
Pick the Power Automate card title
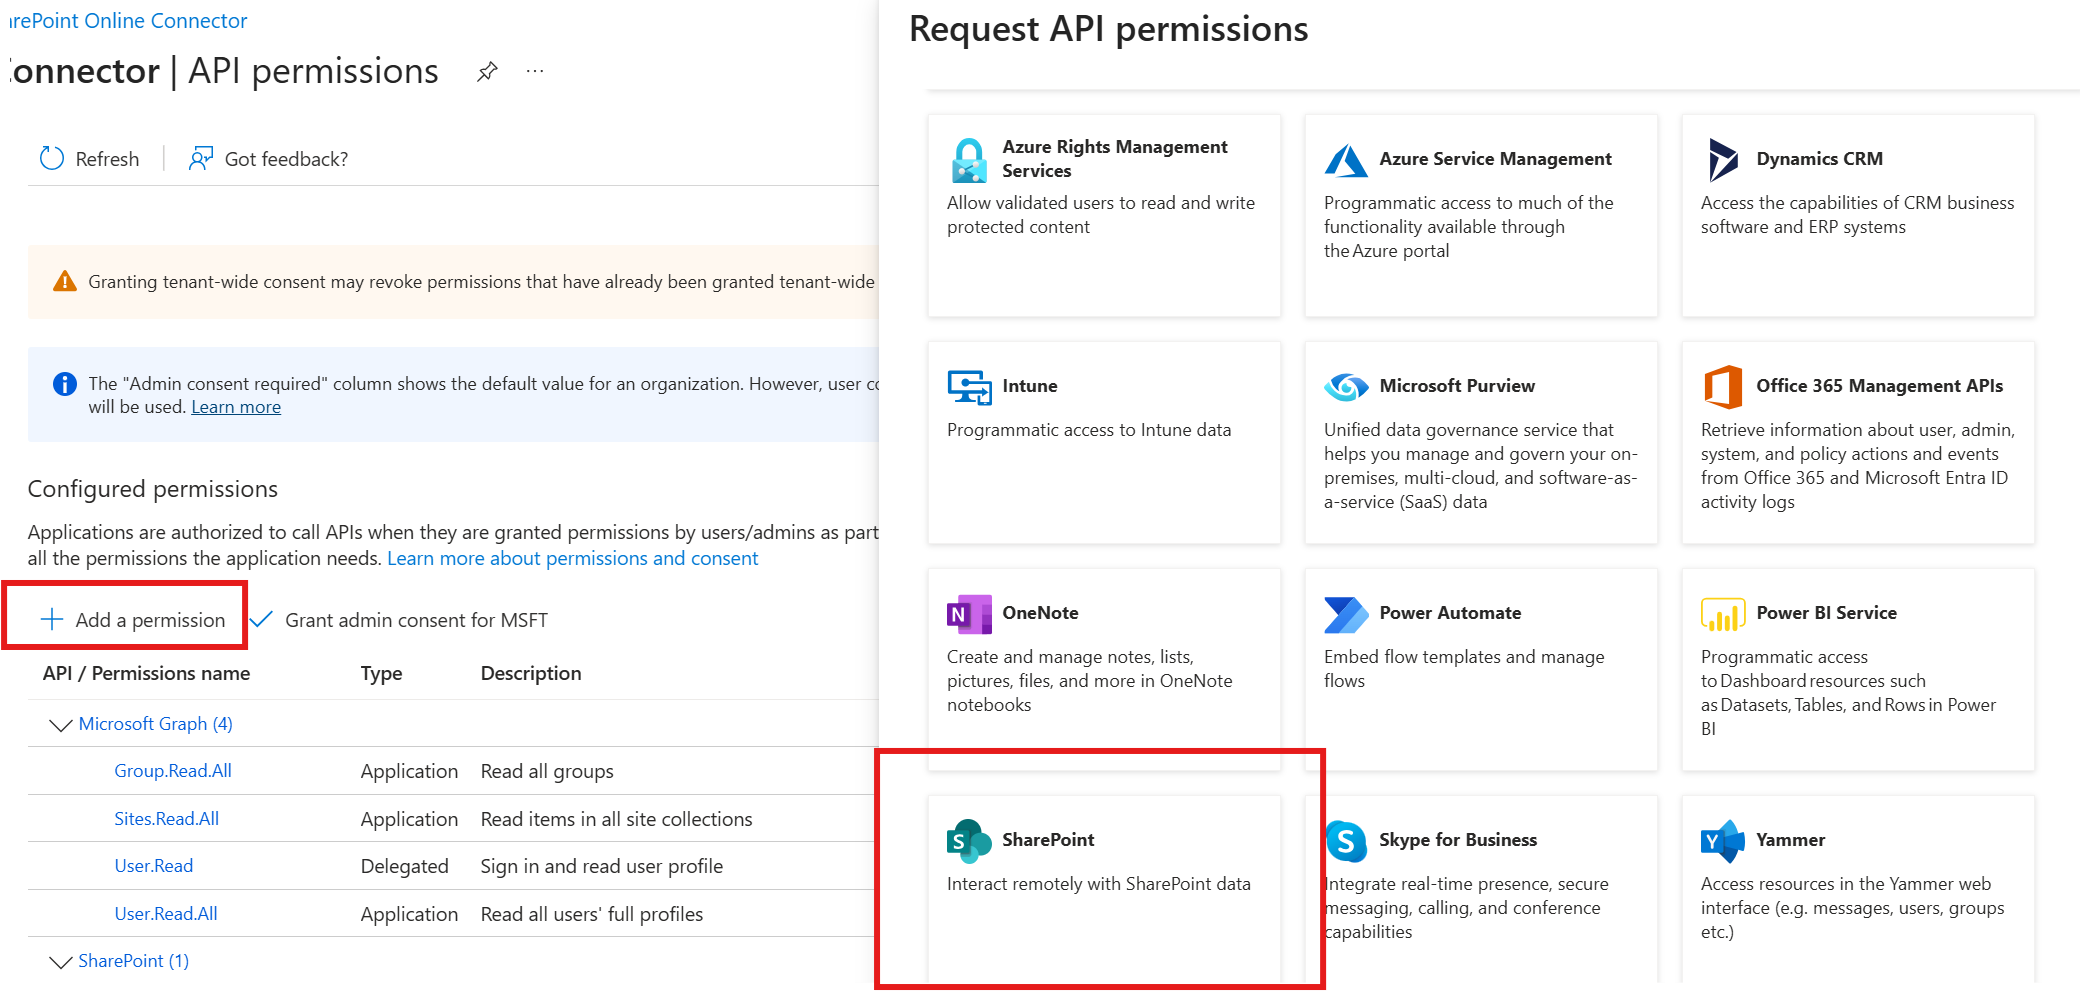(x=1450, y=613)
